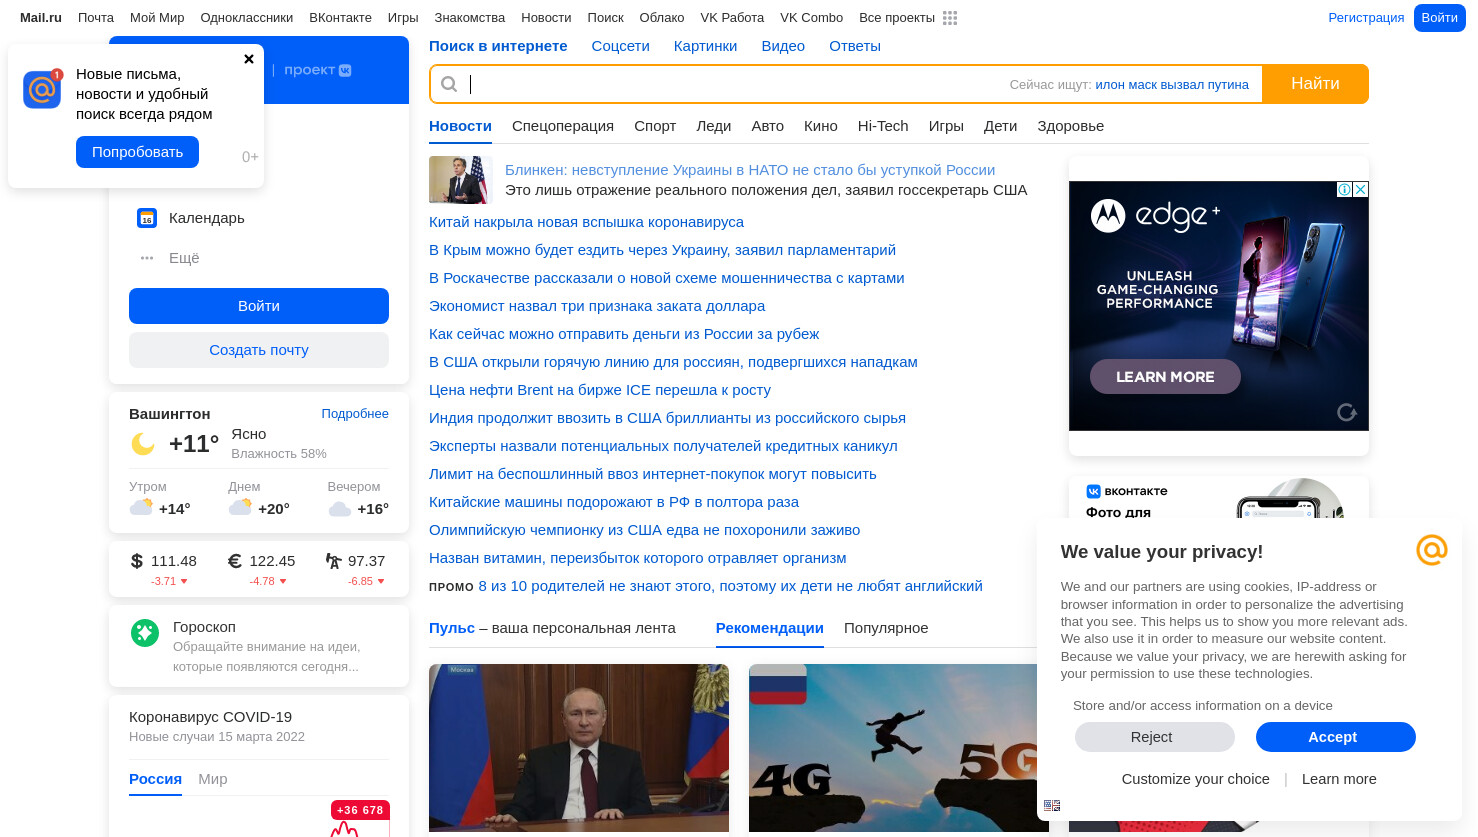Click the Motorola logo in ad
This screenshot has width=1478, height=837.
click(x=1108, y=215)
